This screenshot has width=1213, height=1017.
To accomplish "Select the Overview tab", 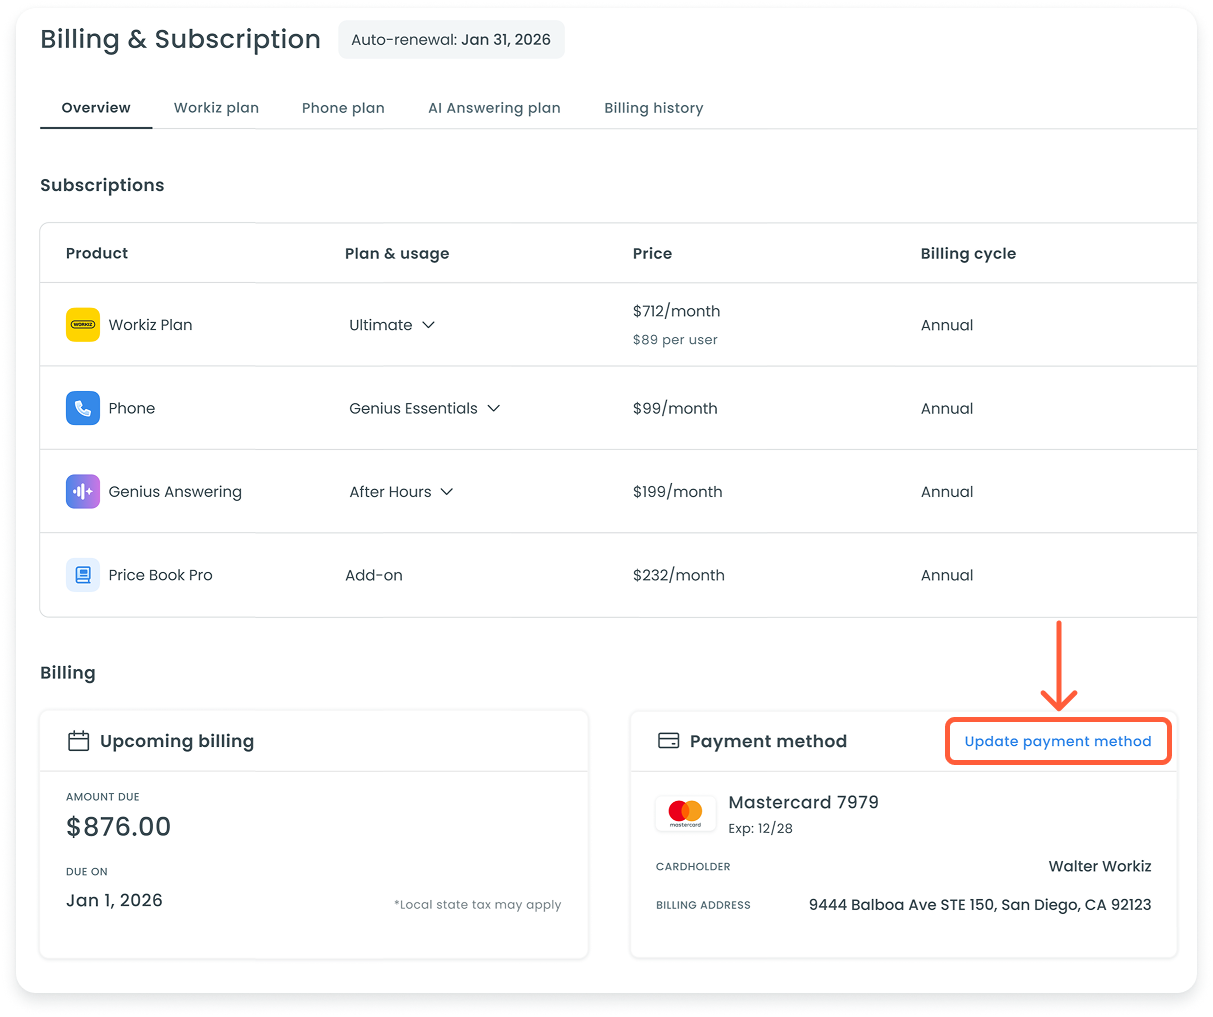I will [96, 108].
